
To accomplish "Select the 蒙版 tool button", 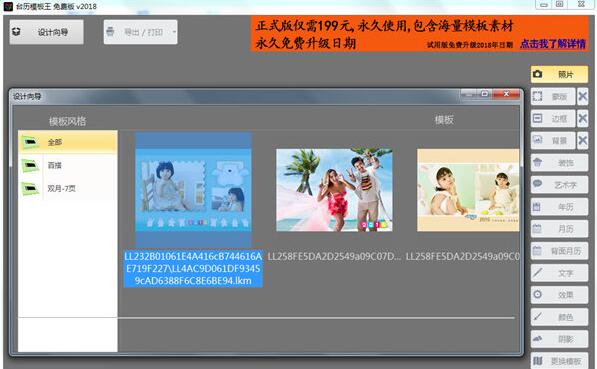I will [553, 97].
